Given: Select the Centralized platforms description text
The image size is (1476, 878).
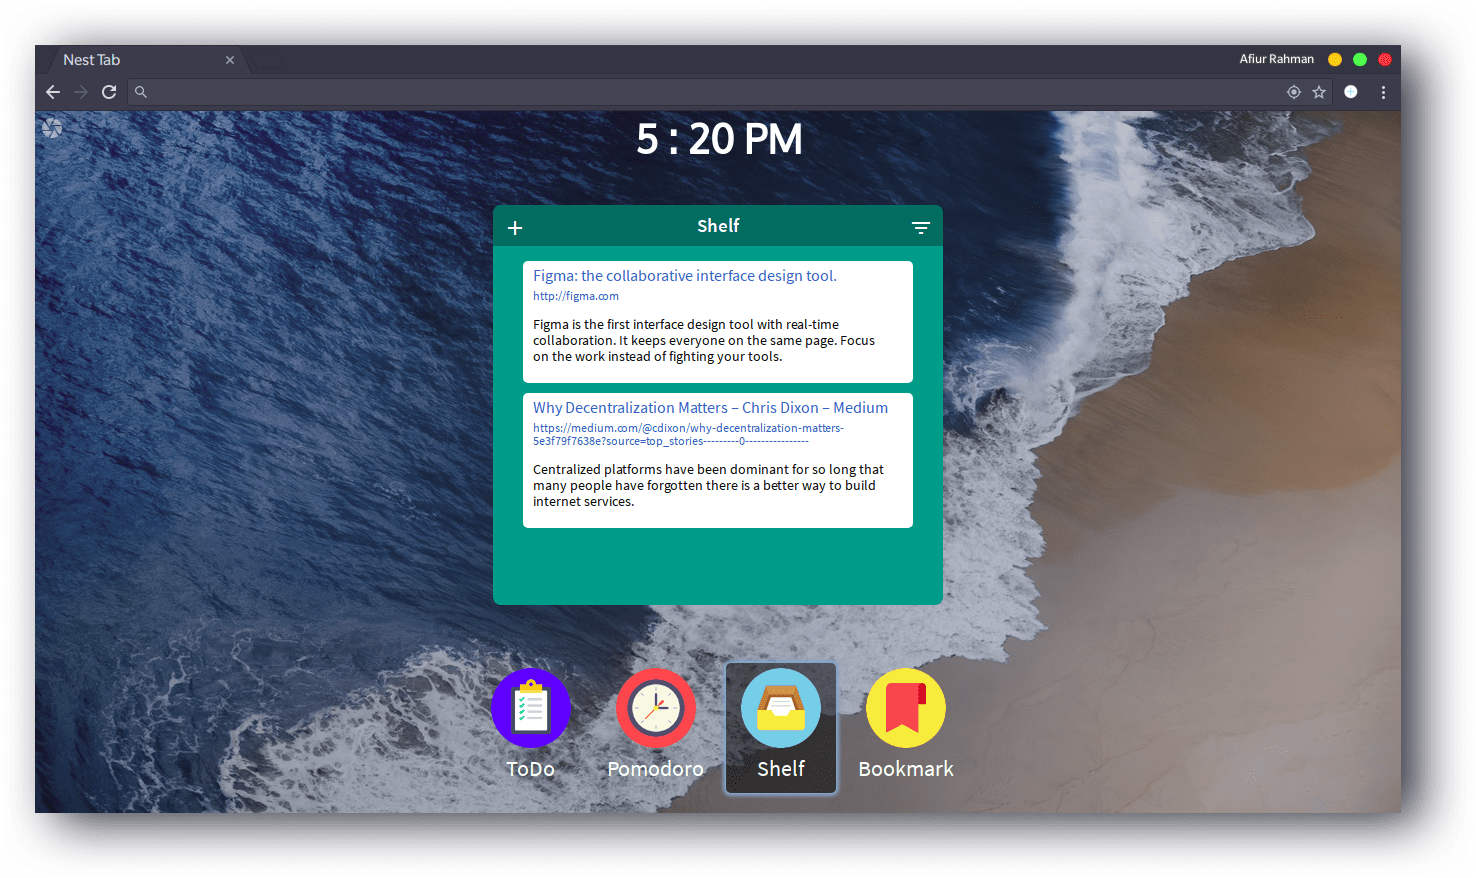Looking at the screenshot, I should click(708, 486).
